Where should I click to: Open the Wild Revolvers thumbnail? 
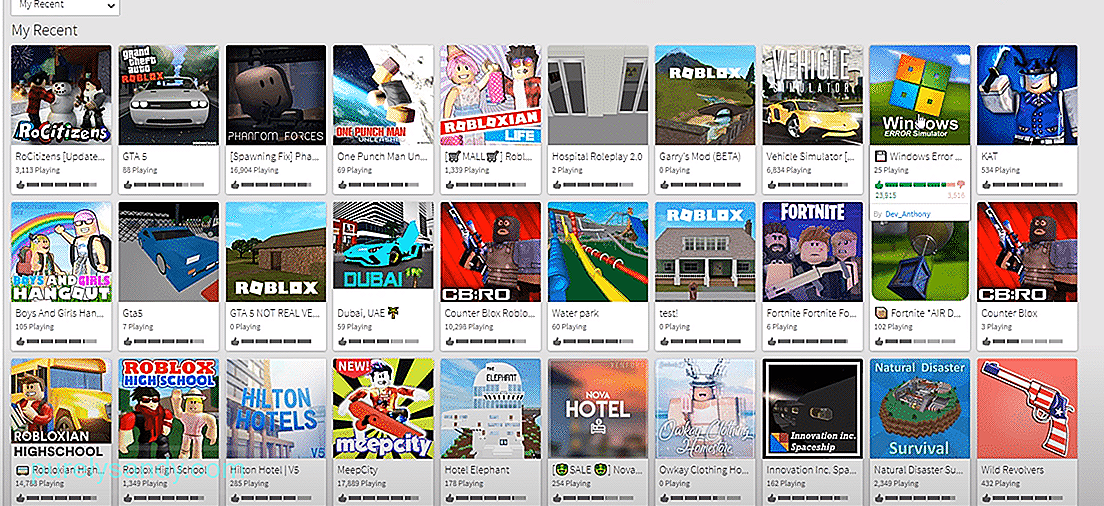point(1027,409)
